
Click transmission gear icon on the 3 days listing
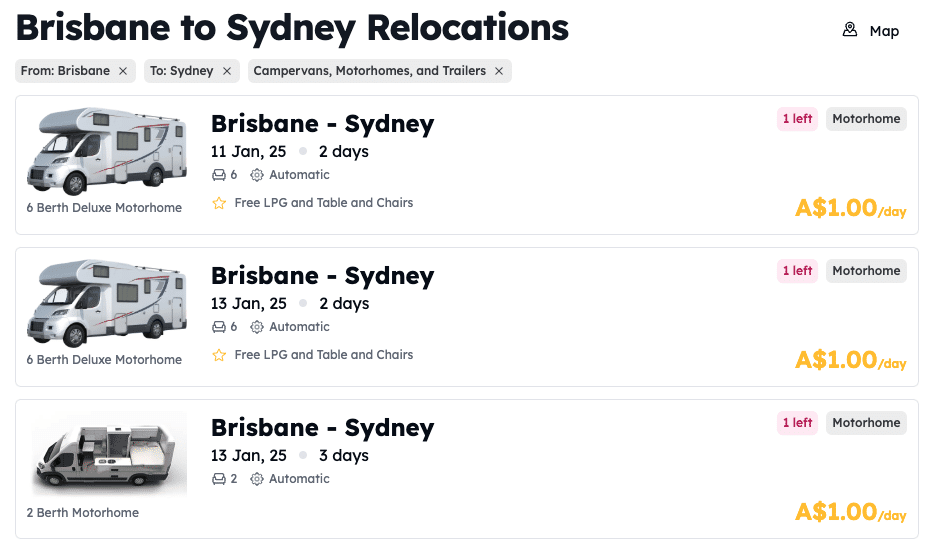(257, 479)
